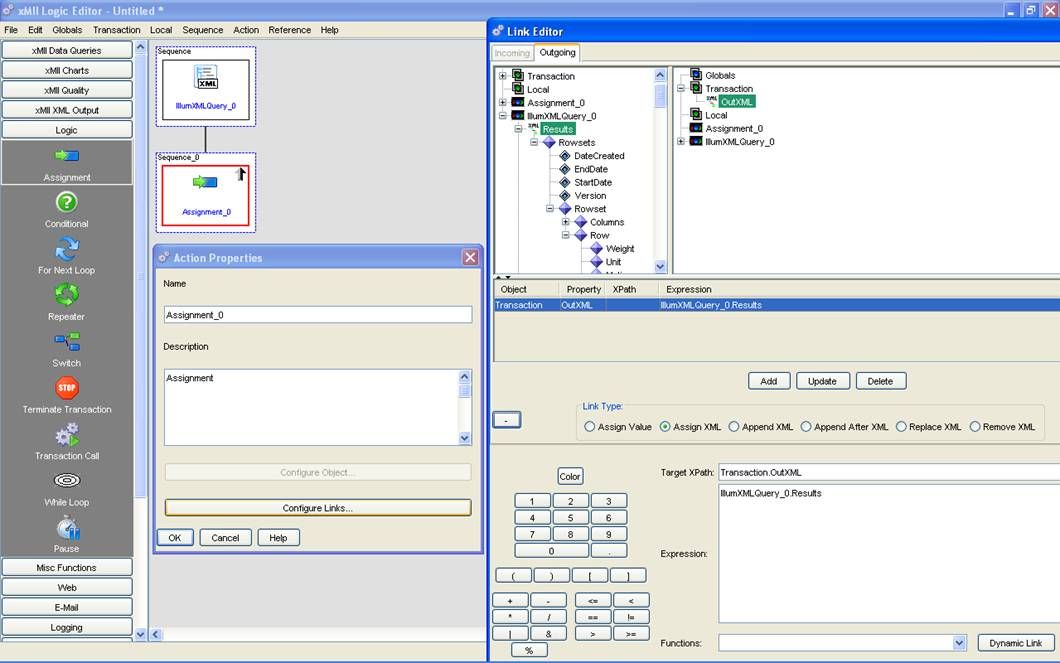The height and width of the screenshot is (663, 1060).
Task: Click the Rowsets node icon in source tree
Action: pyautogui.click(x=549, y=143)
